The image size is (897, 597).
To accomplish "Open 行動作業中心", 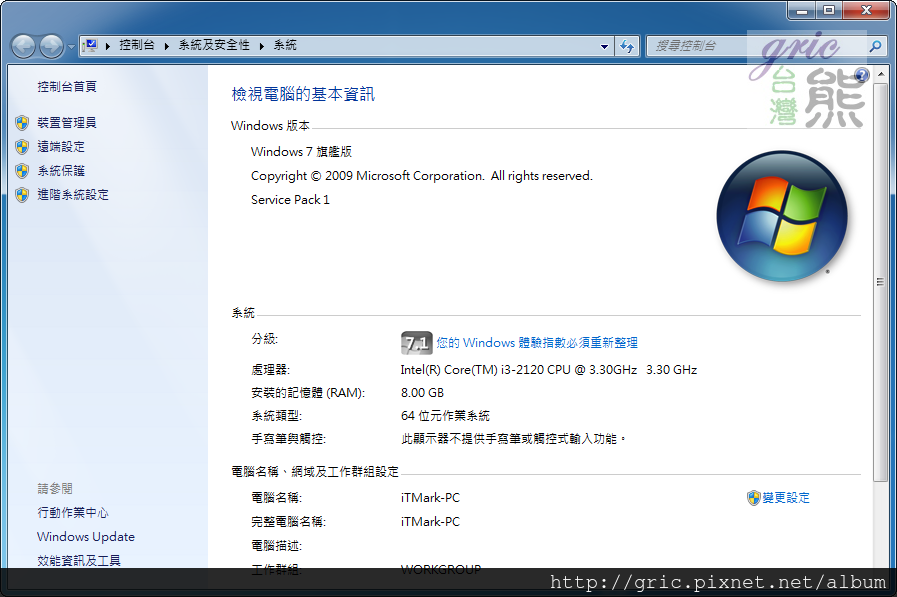I will [x=73, y=512].
